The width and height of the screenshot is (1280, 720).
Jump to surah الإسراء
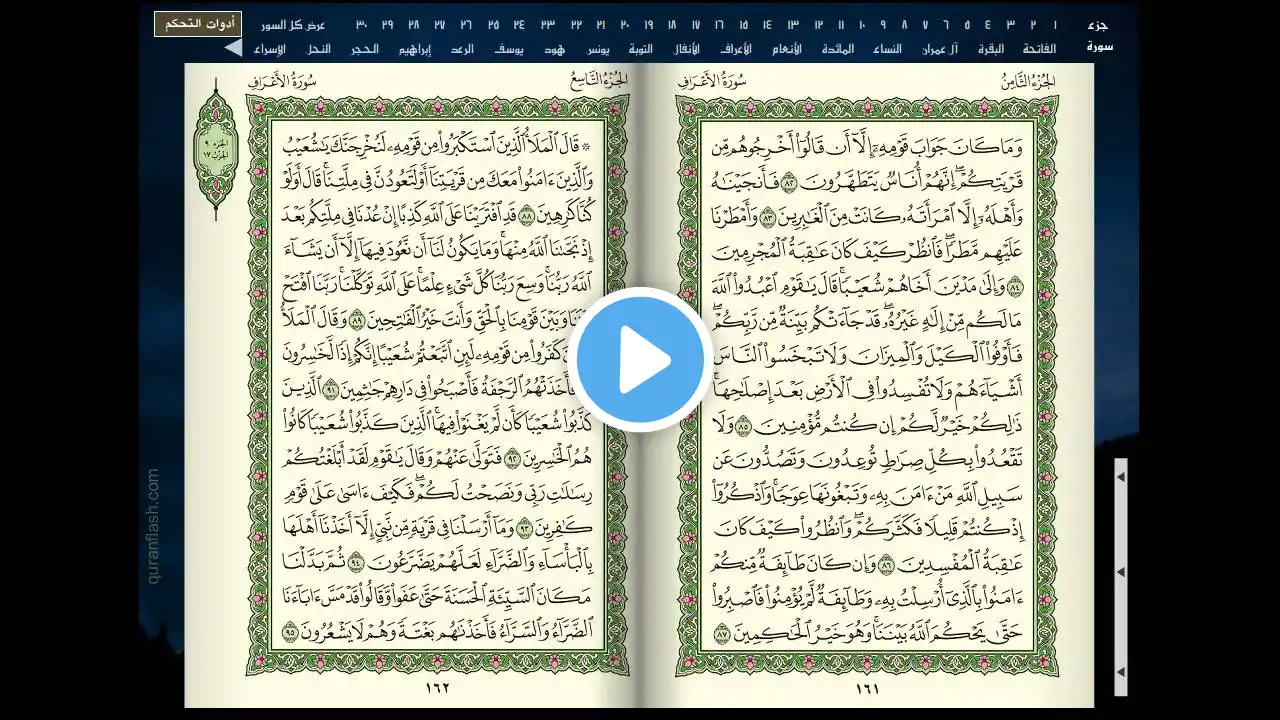pyautogui.click(x=270, y=48)
